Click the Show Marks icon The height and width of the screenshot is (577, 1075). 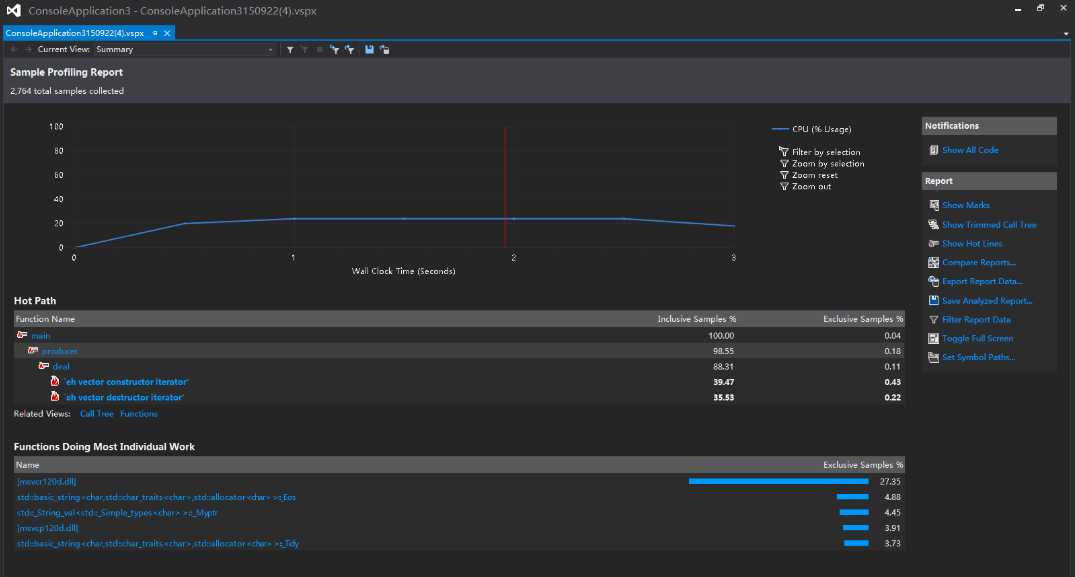tap(933, 205)
